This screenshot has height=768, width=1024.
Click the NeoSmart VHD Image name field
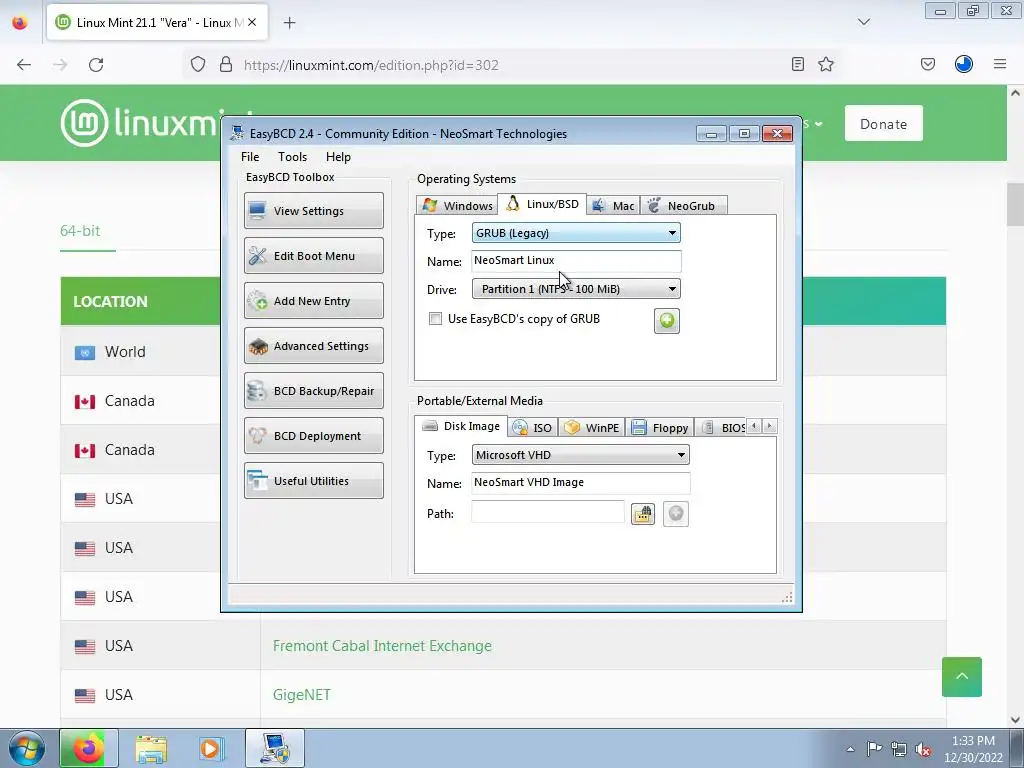click(581, 483)
